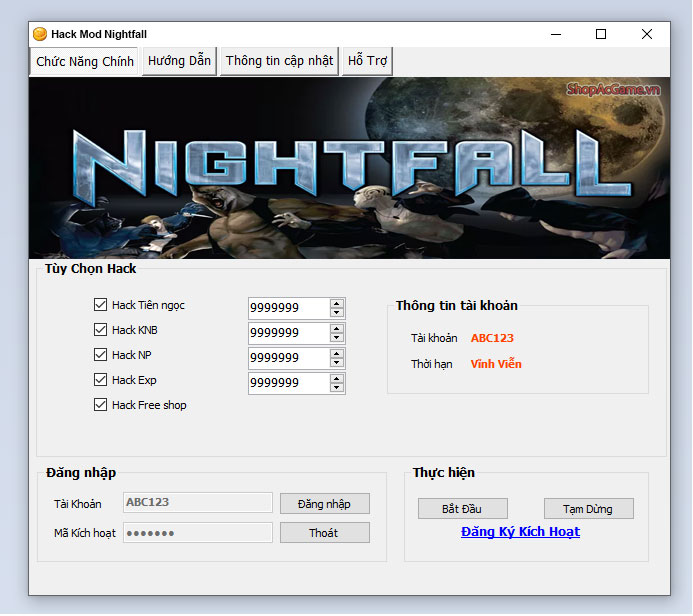Image resolution: width=693 pixels, height=616 pixels.
Task: Close the Hack Mod Nightfall window
Action: point(647,34)
